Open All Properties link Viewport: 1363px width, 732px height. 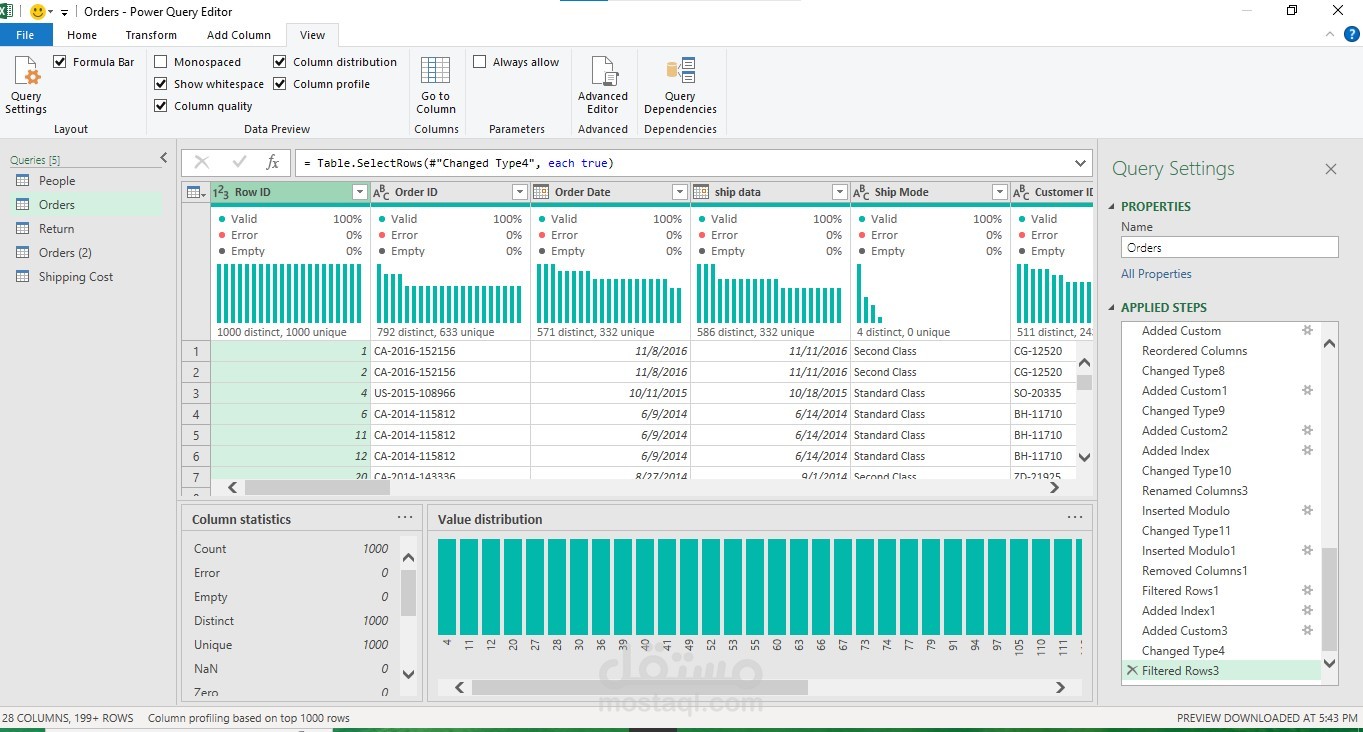tap(1156, 274)
